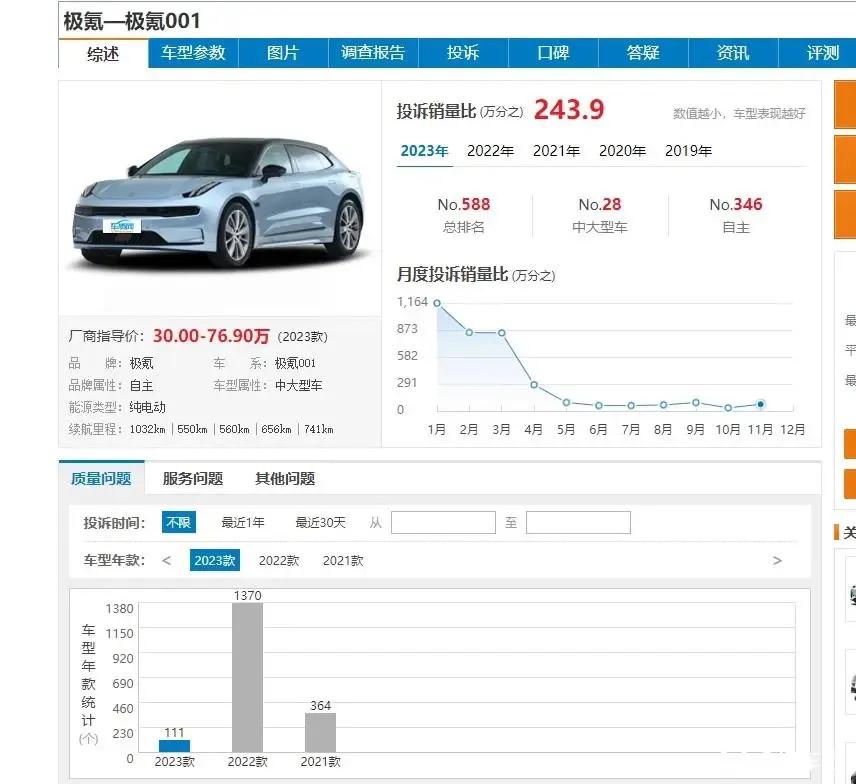The width and height of the screenshot is (856, 784).
Task: Open the 调查报告 tab
Action: 373,53
